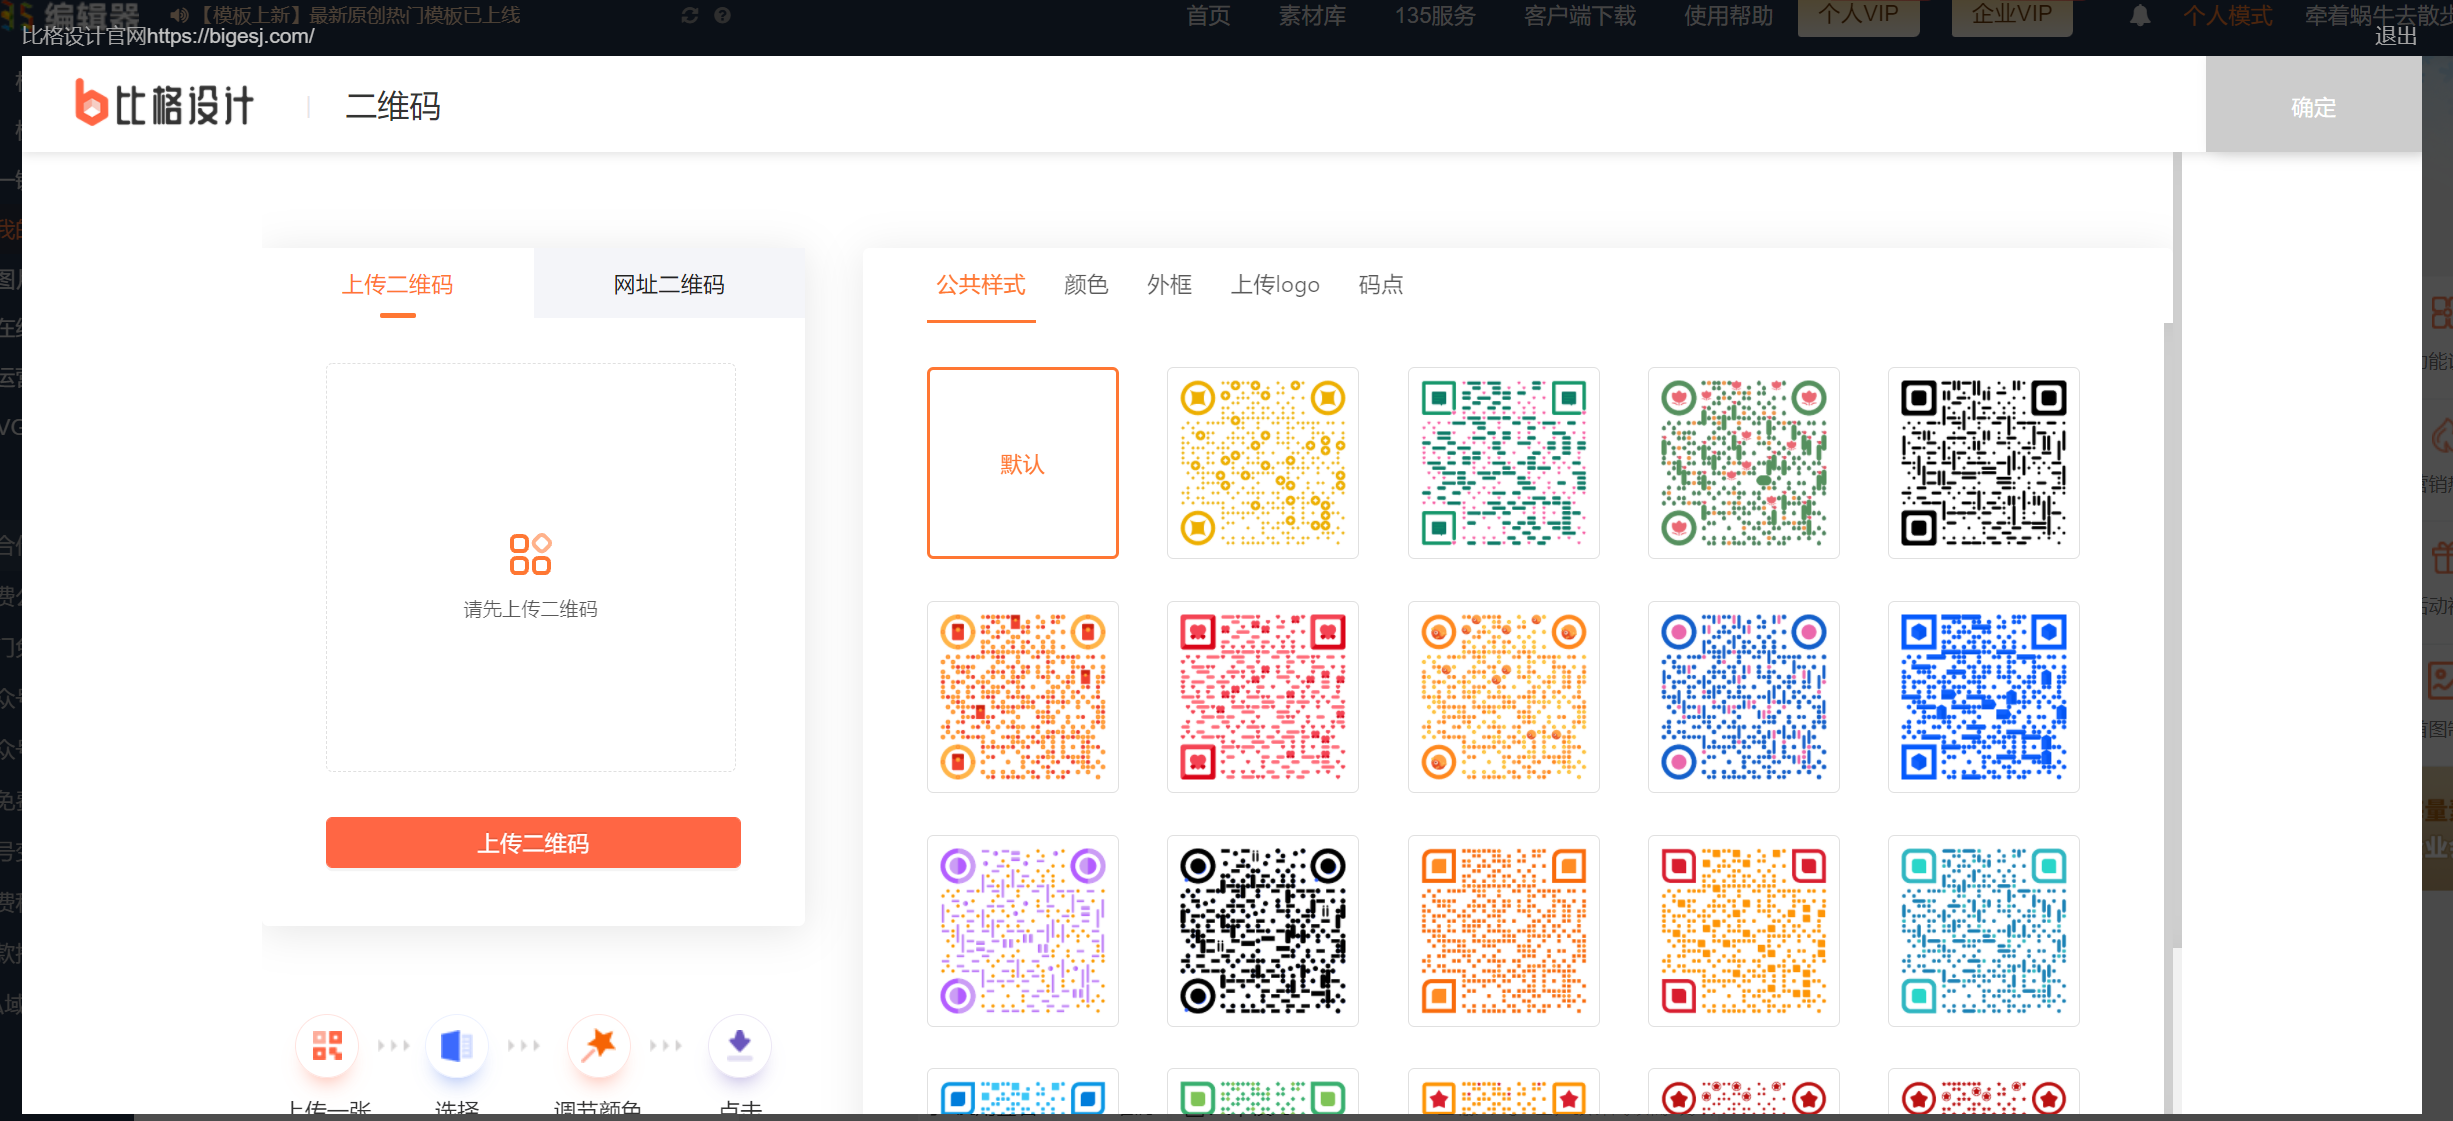Click the help question mark icon
The height and width of the screenshot is (1121, 2453).
(x=723, y=15)
